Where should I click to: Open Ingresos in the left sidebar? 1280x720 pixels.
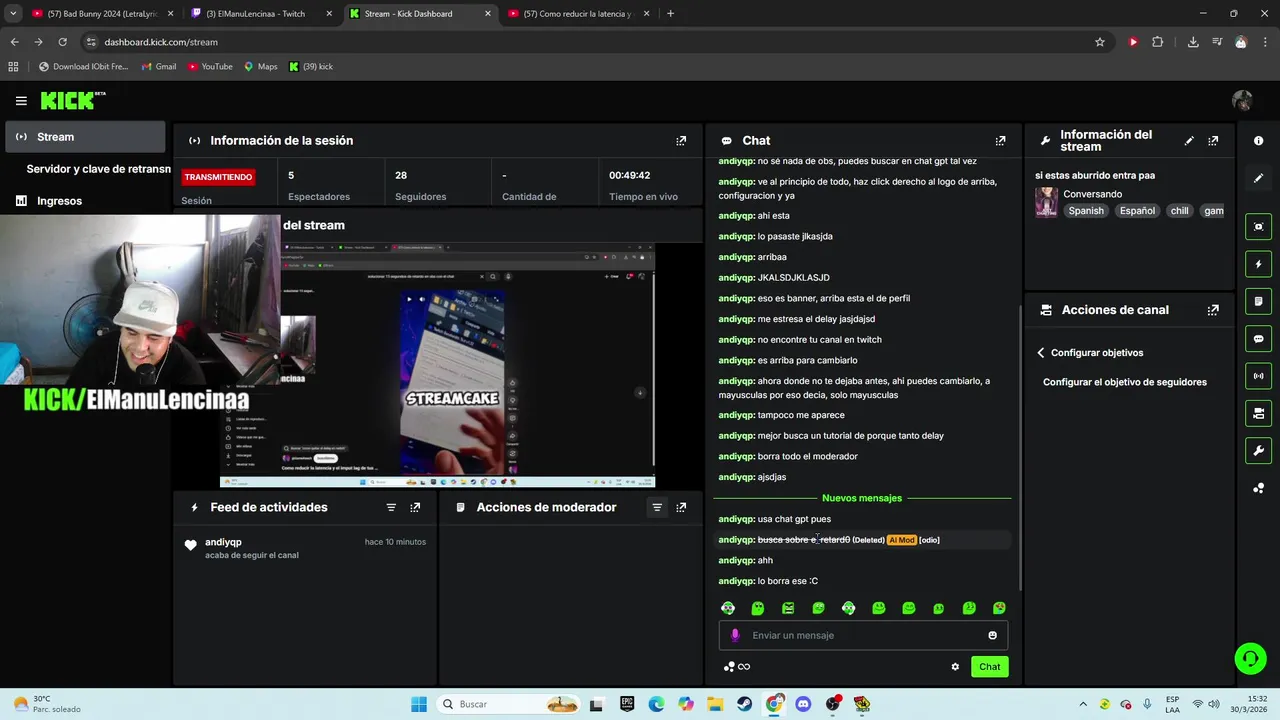[x=59, y=201]
